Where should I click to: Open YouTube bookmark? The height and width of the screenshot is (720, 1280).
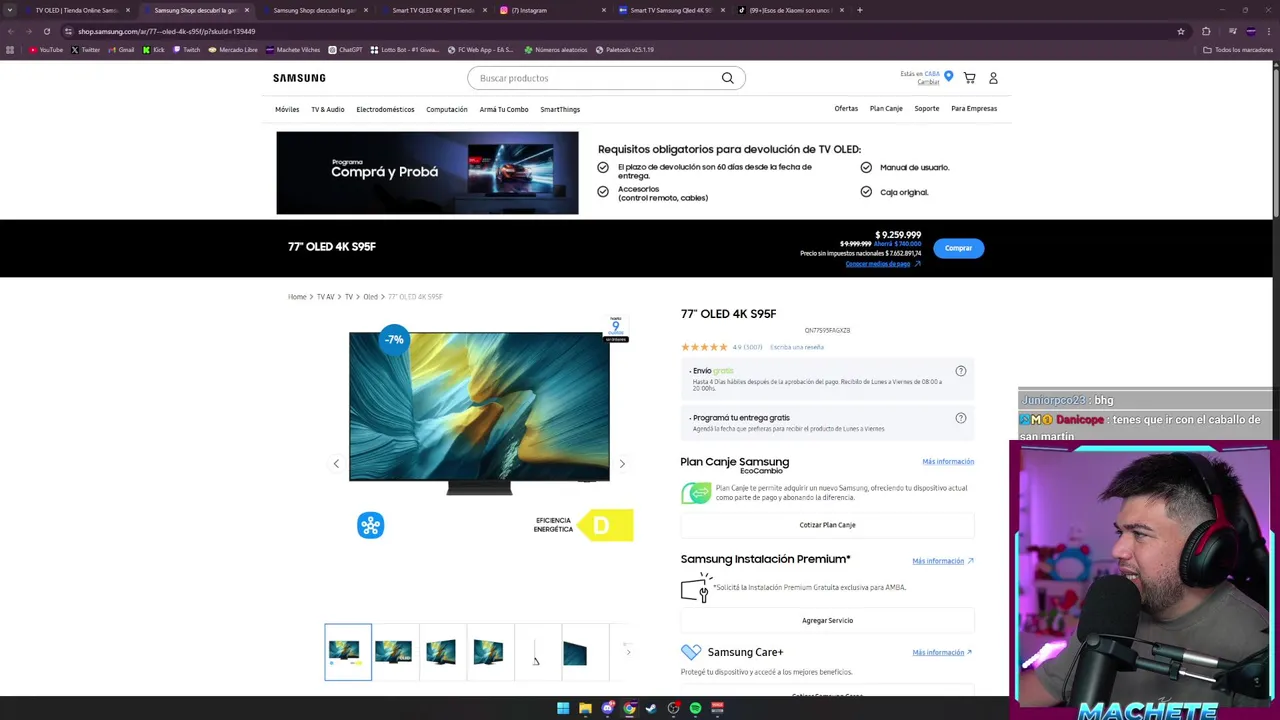[46, 49]
